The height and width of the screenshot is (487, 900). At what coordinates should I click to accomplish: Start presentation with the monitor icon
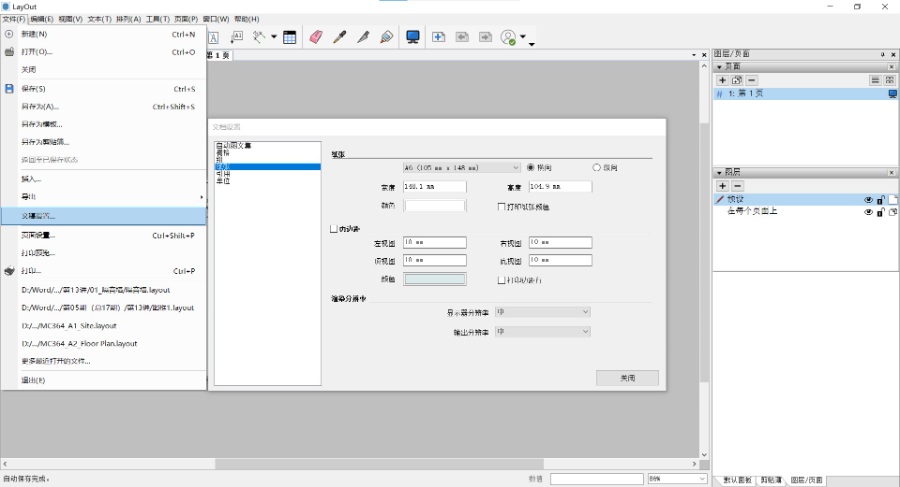point(413,37)
